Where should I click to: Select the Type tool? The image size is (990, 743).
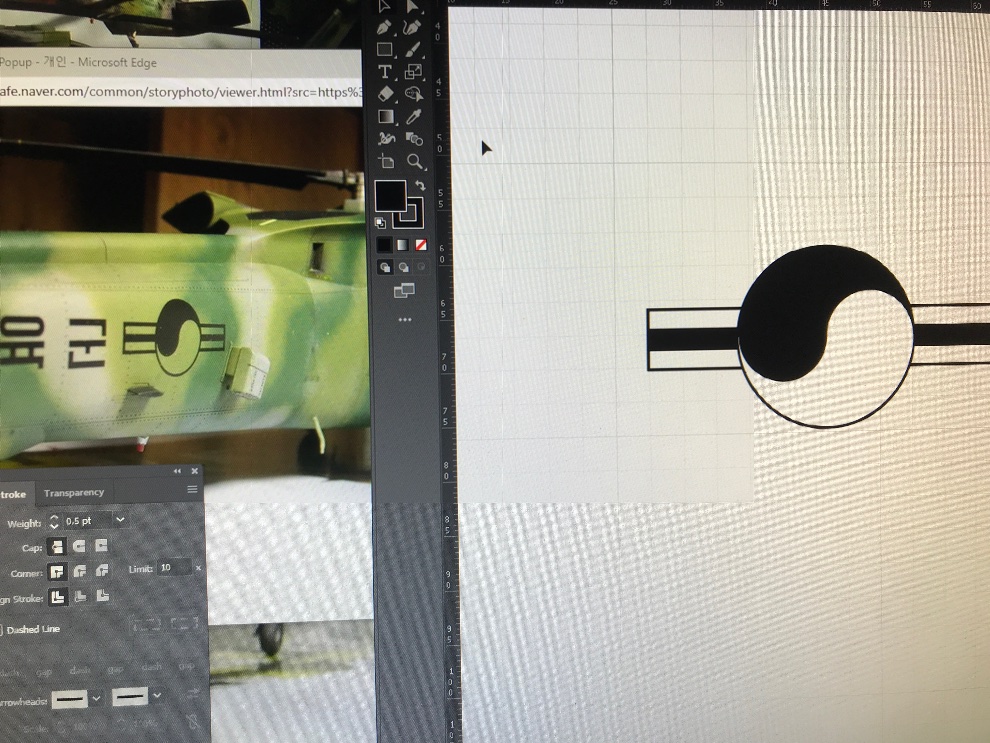pos(385,72)
